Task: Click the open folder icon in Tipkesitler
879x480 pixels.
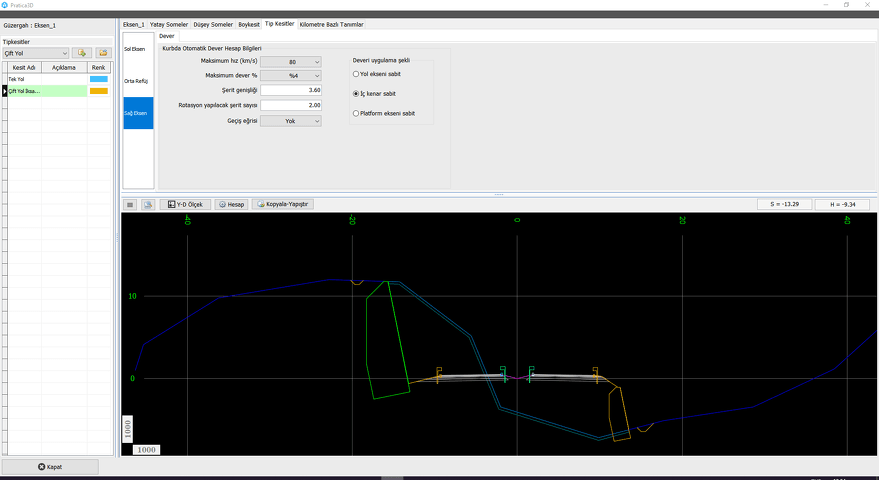Action: 102,53
